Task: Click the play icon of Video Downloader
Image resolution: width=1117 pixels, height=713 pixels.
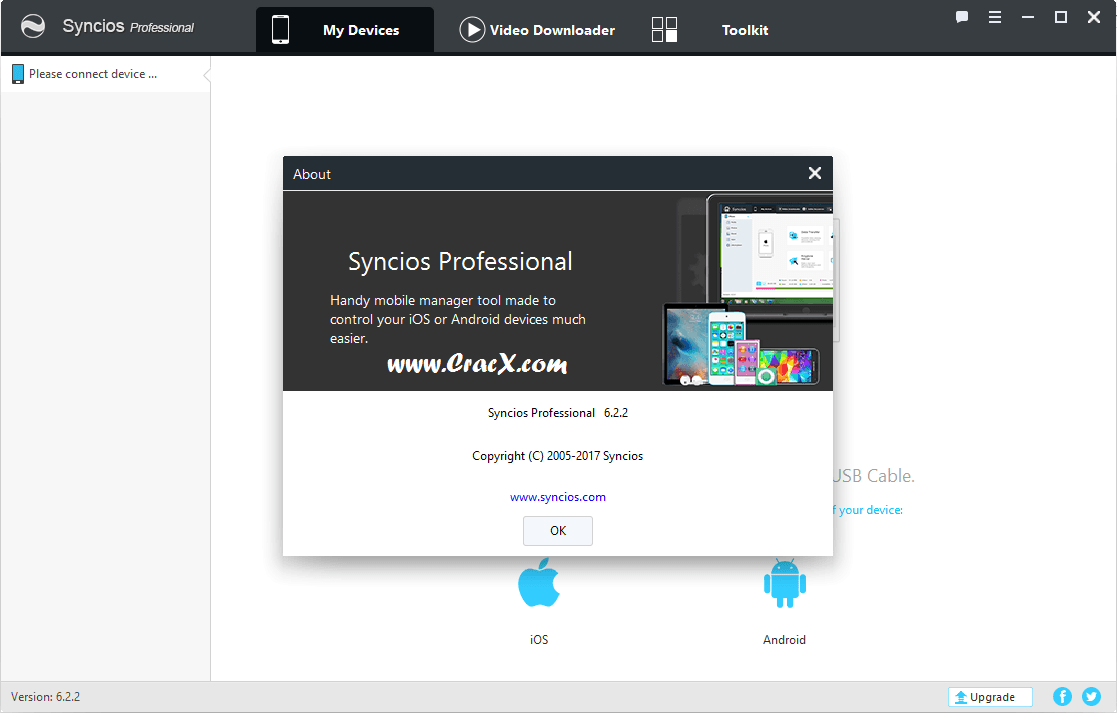Action: (x=472, y=30)
